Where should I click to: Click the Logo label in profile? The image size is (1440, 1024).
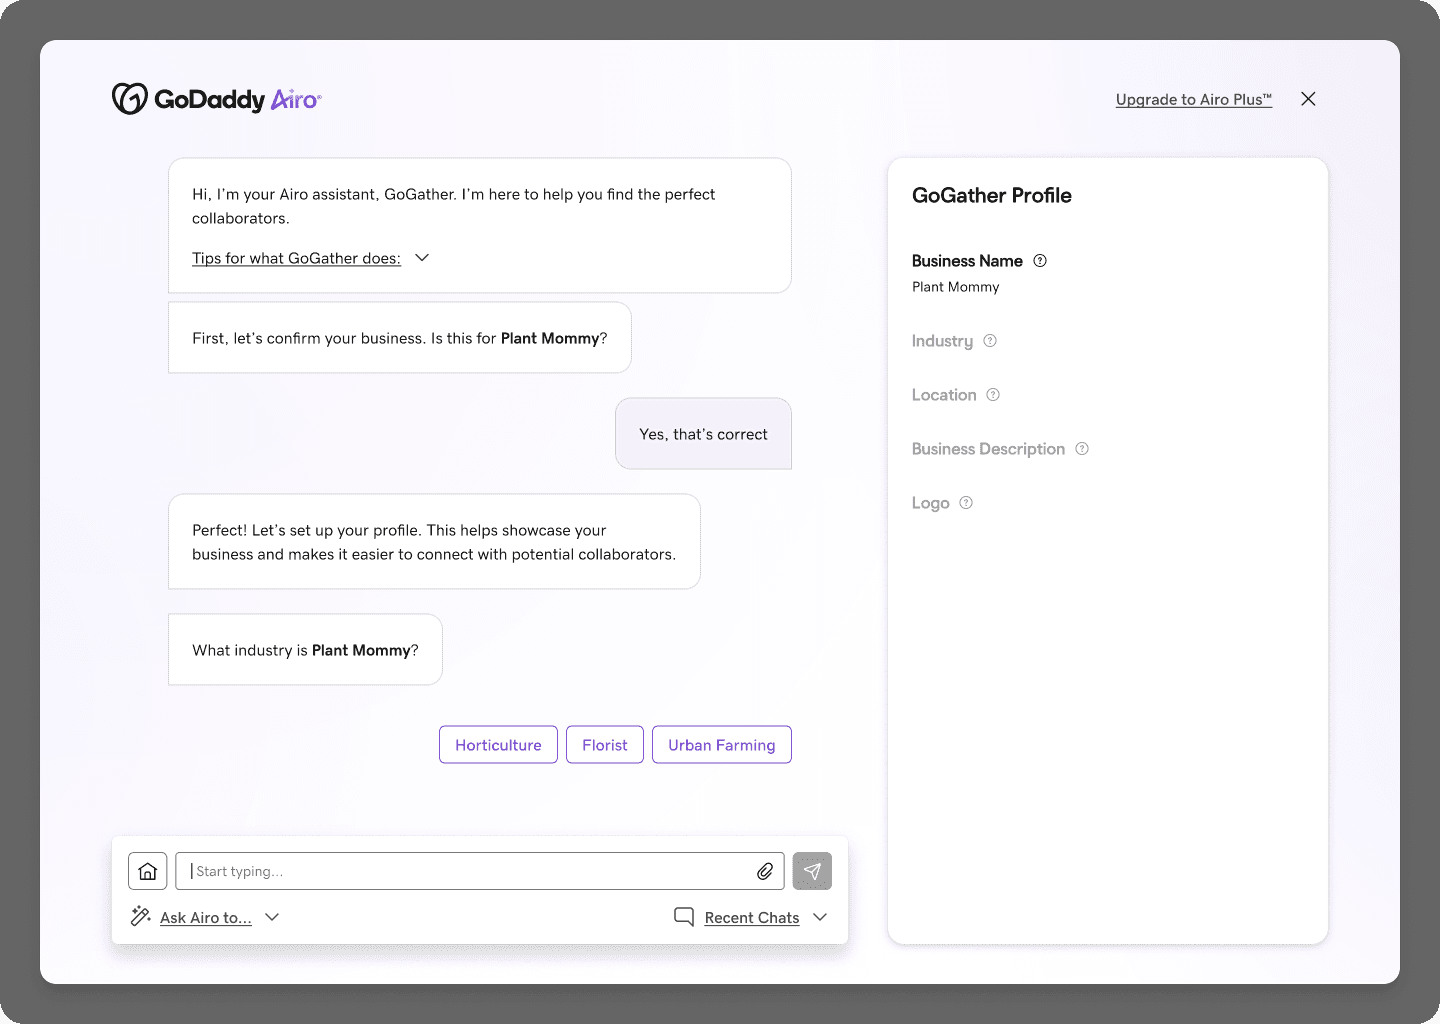(930, 503)
